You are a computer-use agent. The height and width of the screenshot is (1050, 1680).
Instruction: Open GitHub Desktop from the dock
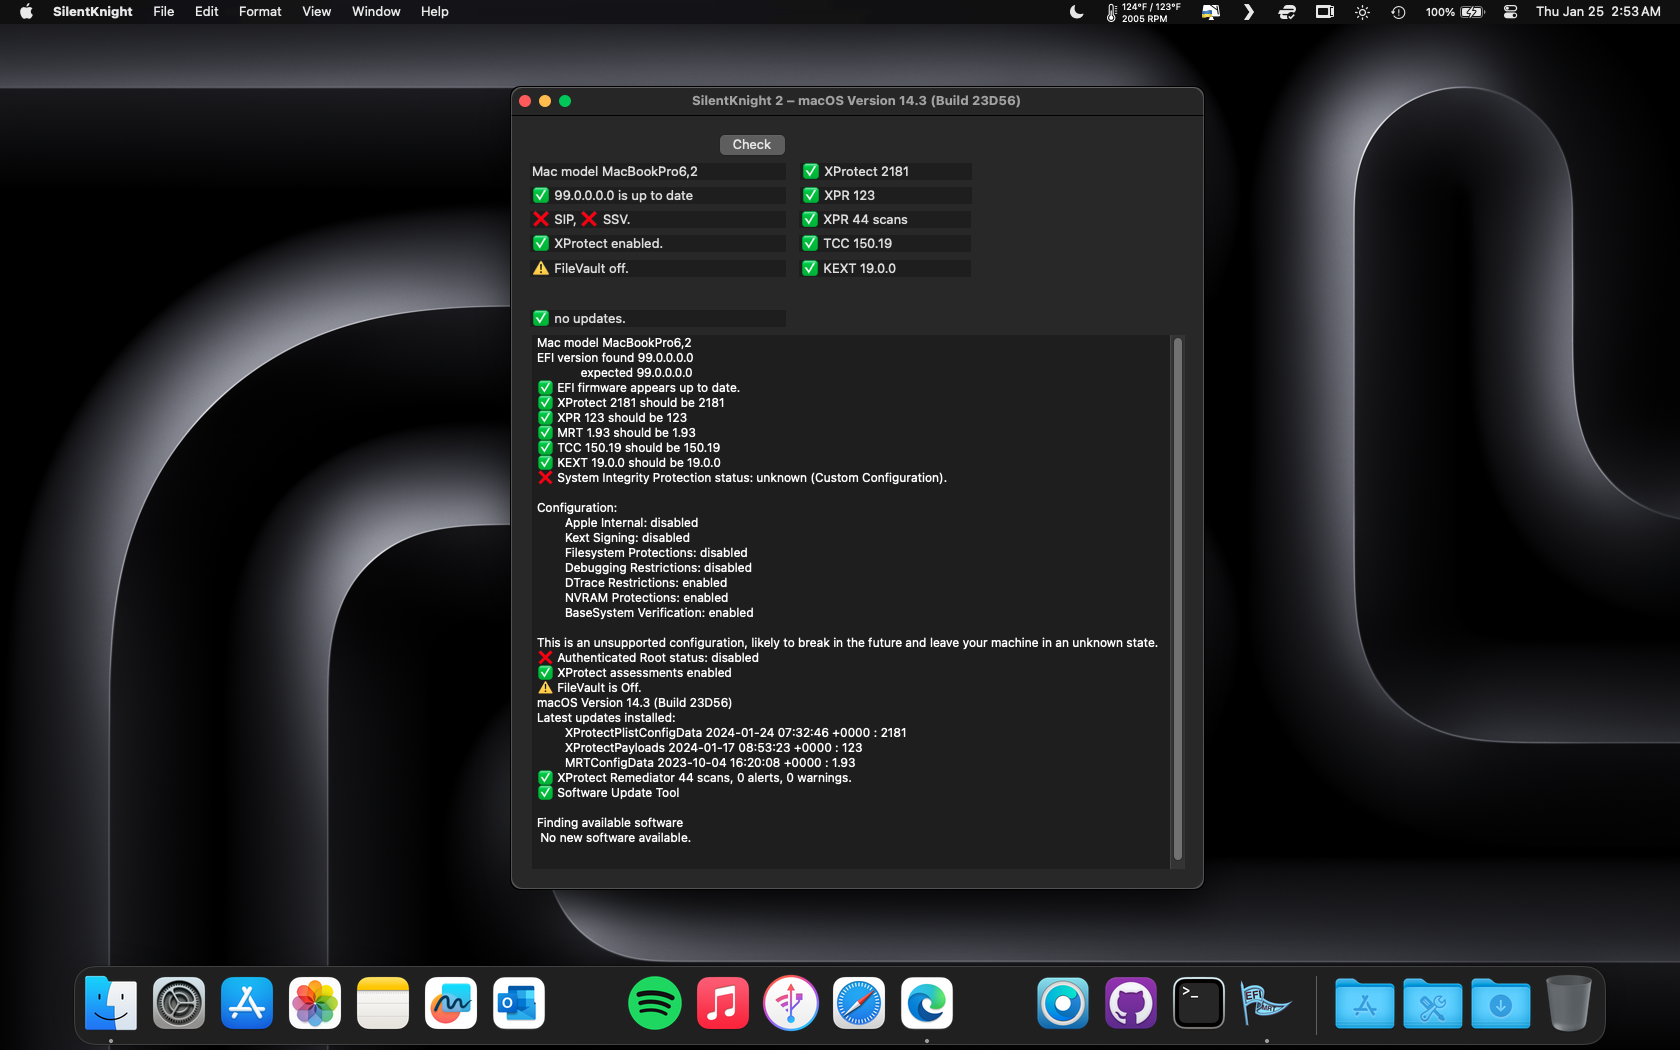pyautogui.click(x=1131, y=1003)
